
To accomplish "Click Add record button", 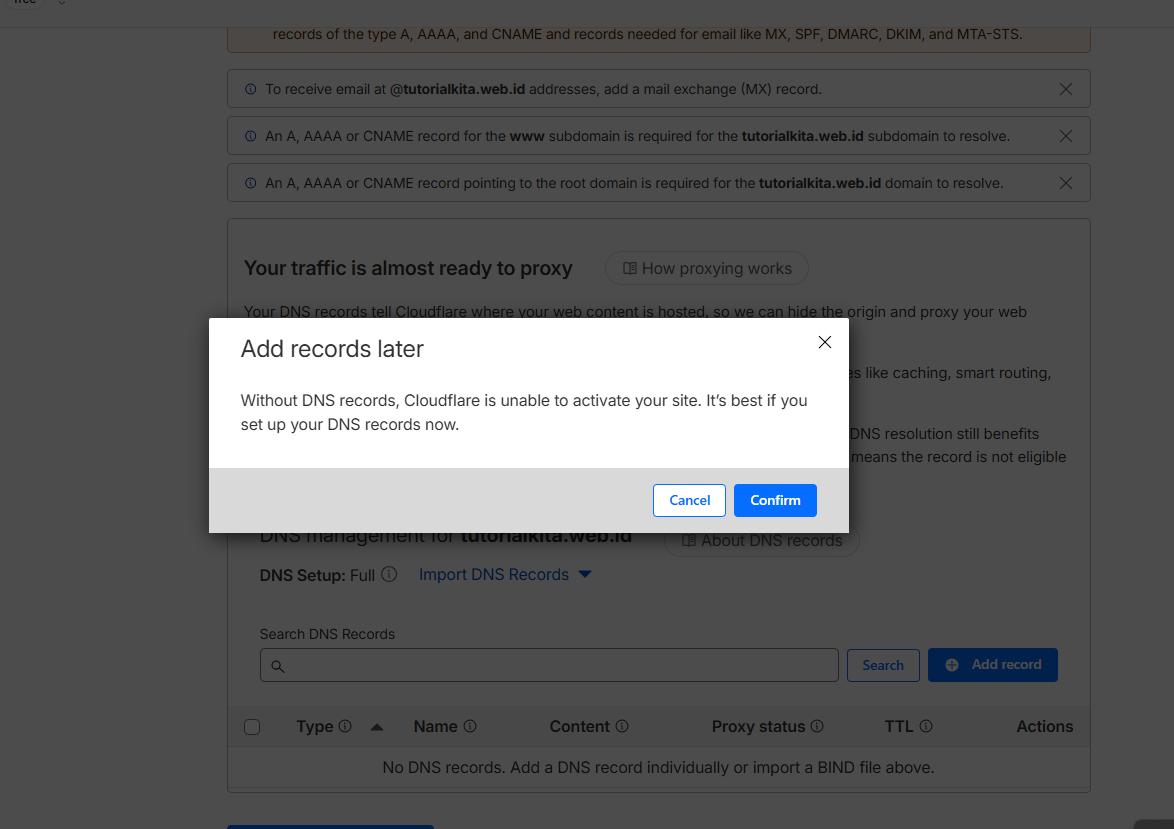I will click(x=992, y=665).
